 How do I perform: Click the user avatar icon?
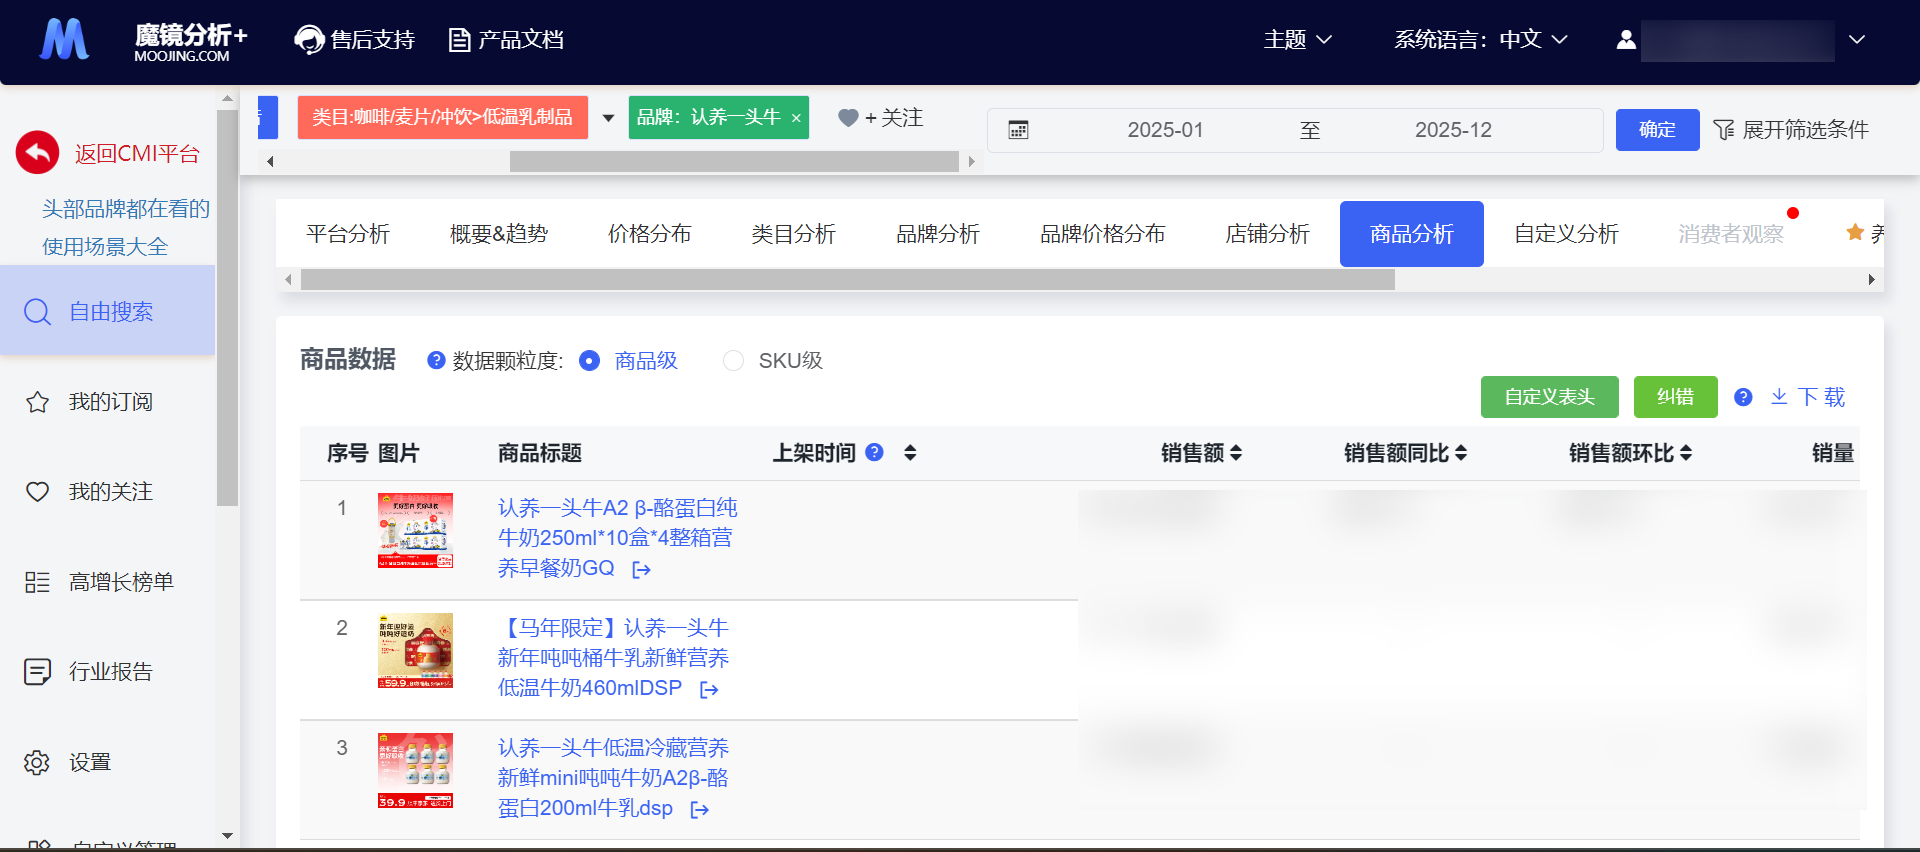pyautogui.click(x=1626, y=40)
